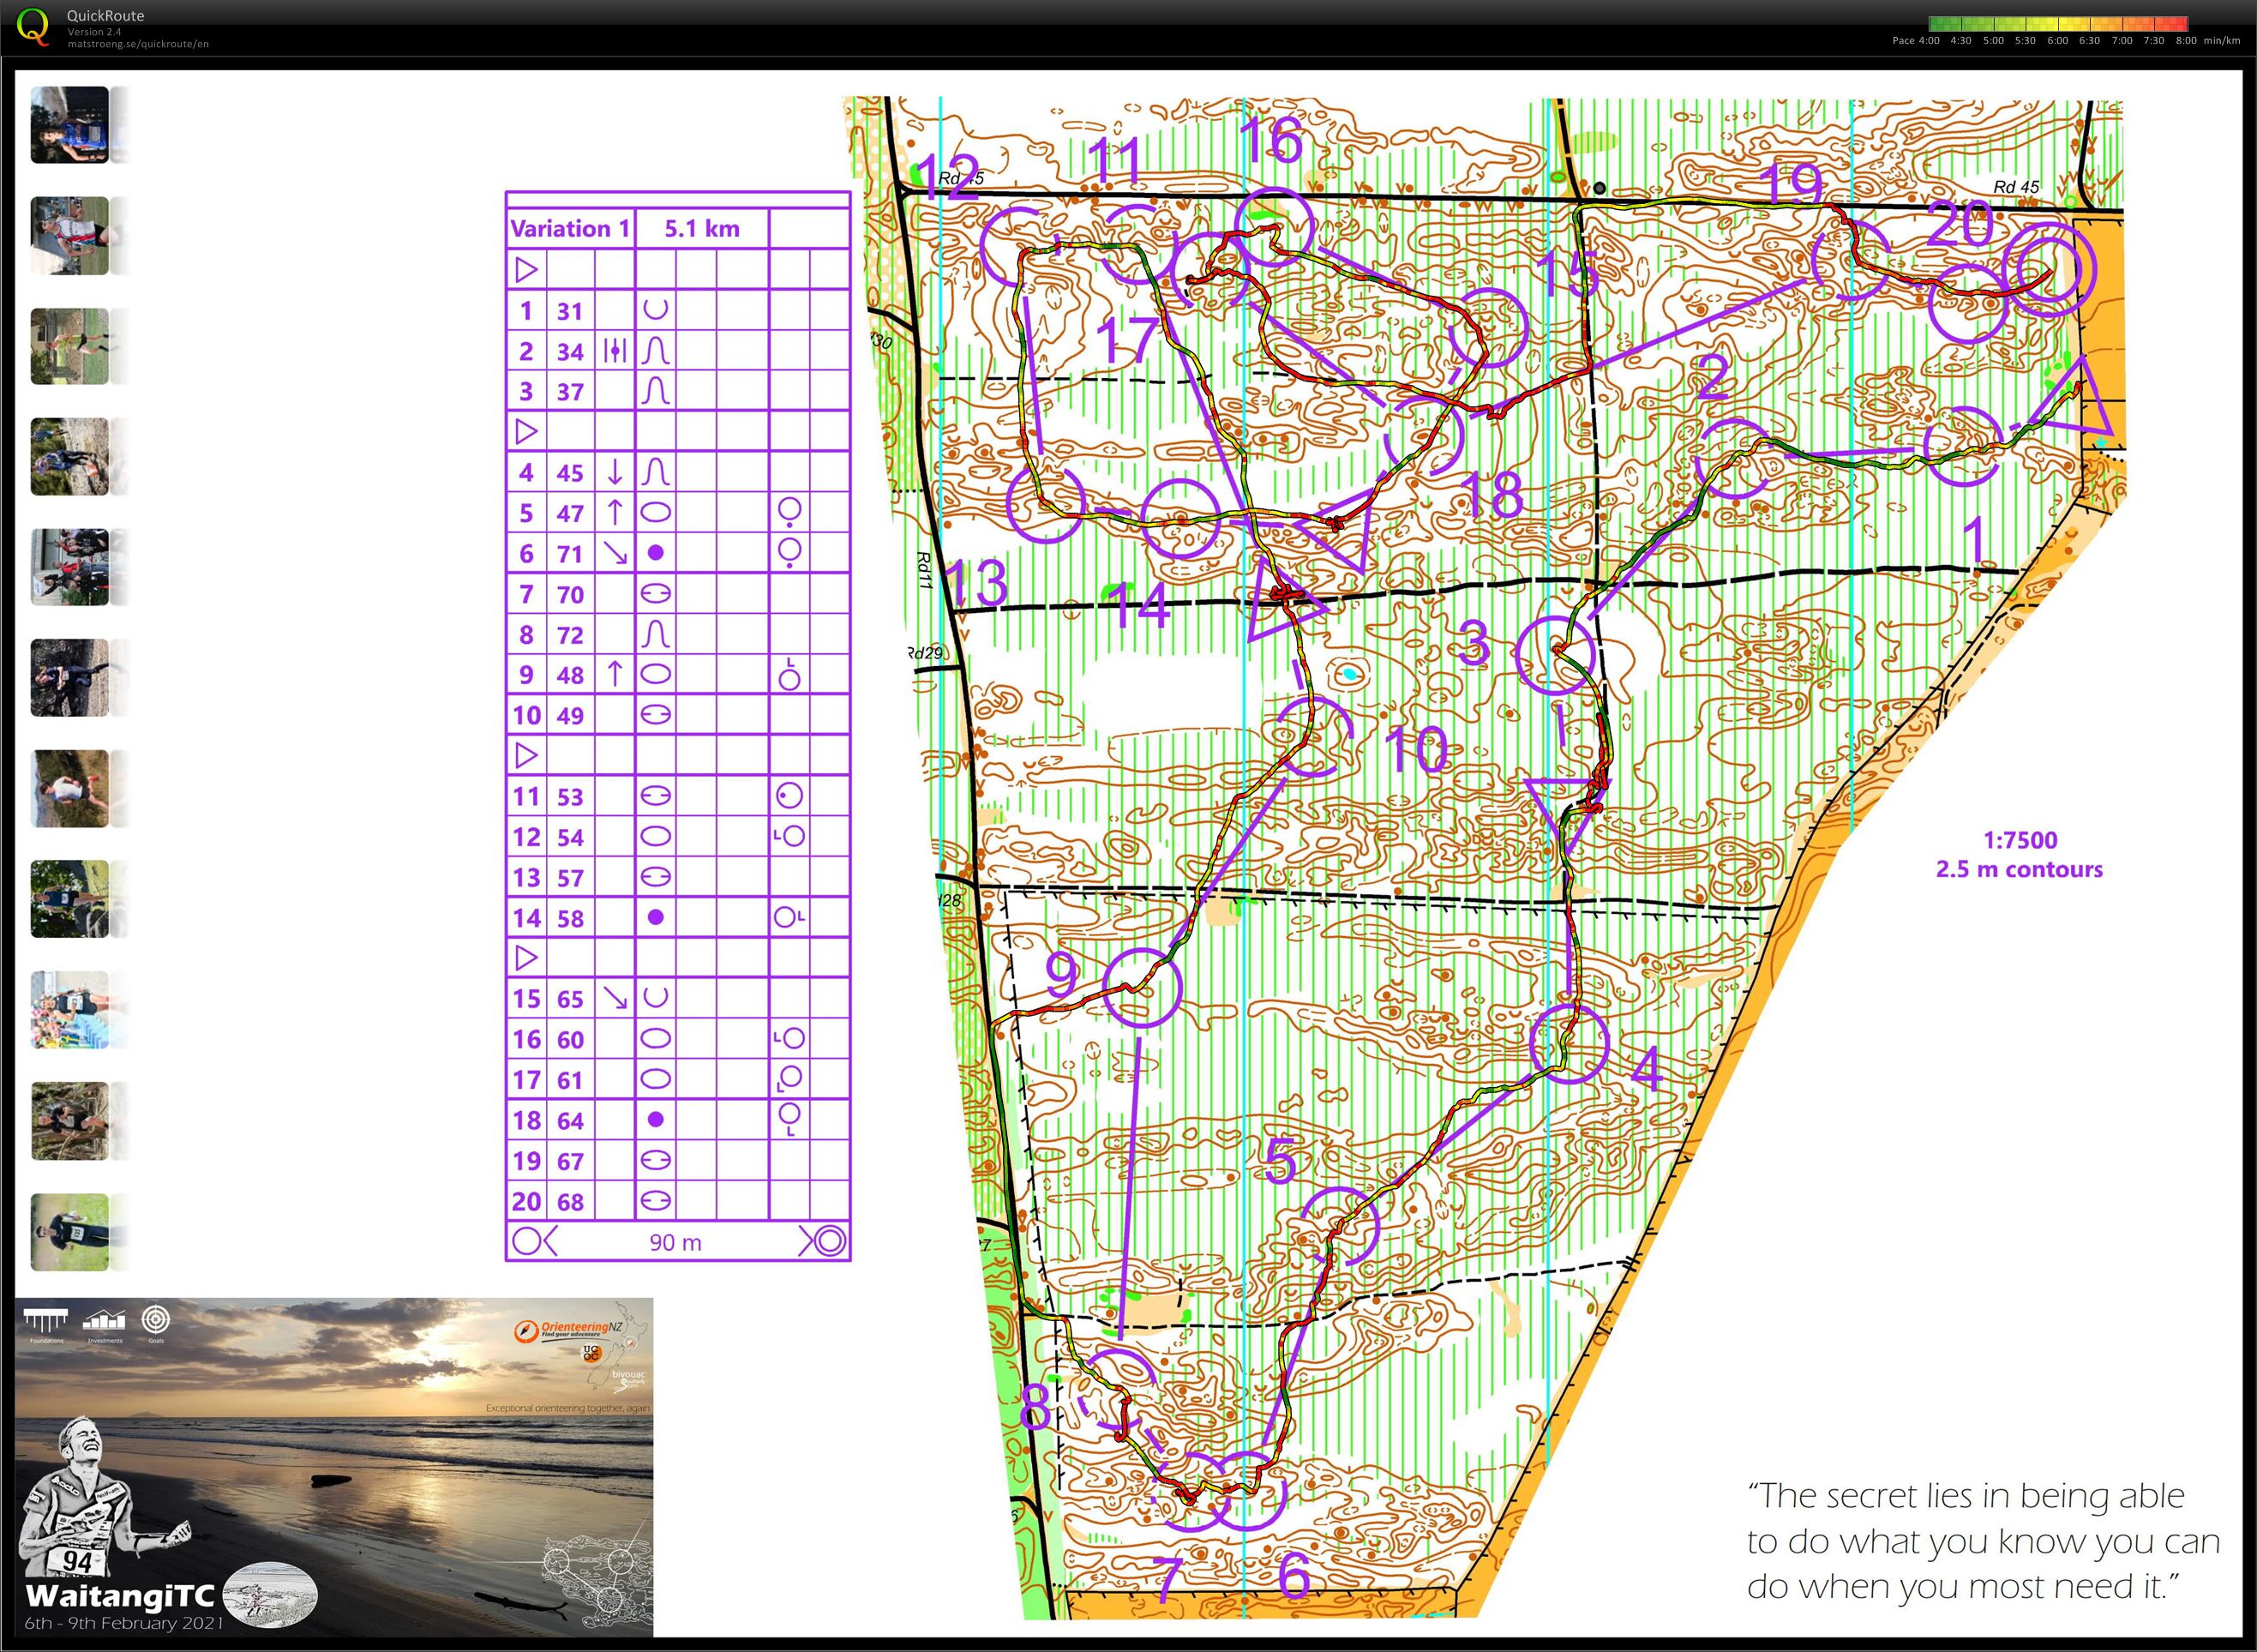
Task: Click the solid dot symbol in row 18
Action: [656, 1120]
